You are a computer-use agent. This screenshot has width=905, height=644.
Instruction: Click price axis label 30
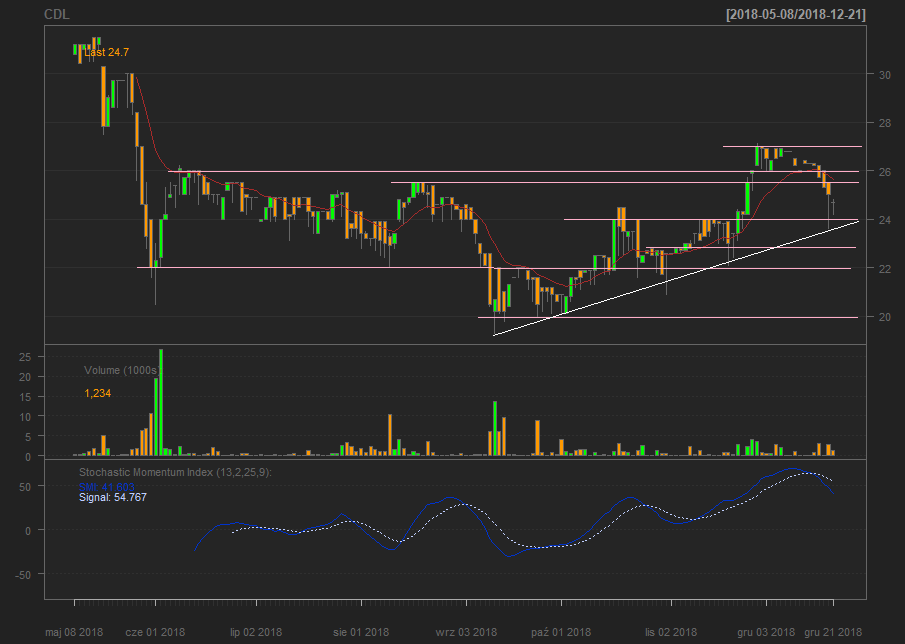click(x=885, y=75)
